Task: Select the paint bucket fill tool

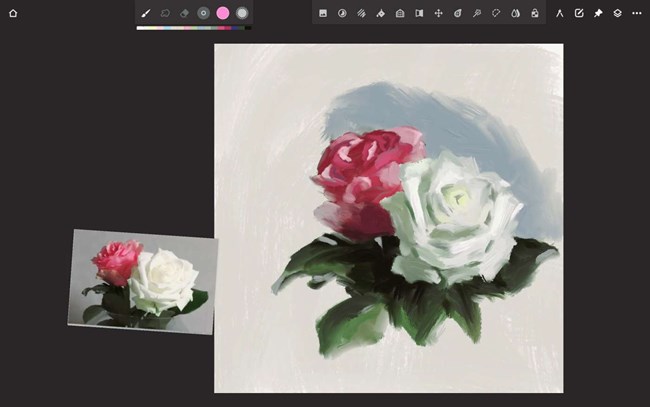Action: [380, 13]
